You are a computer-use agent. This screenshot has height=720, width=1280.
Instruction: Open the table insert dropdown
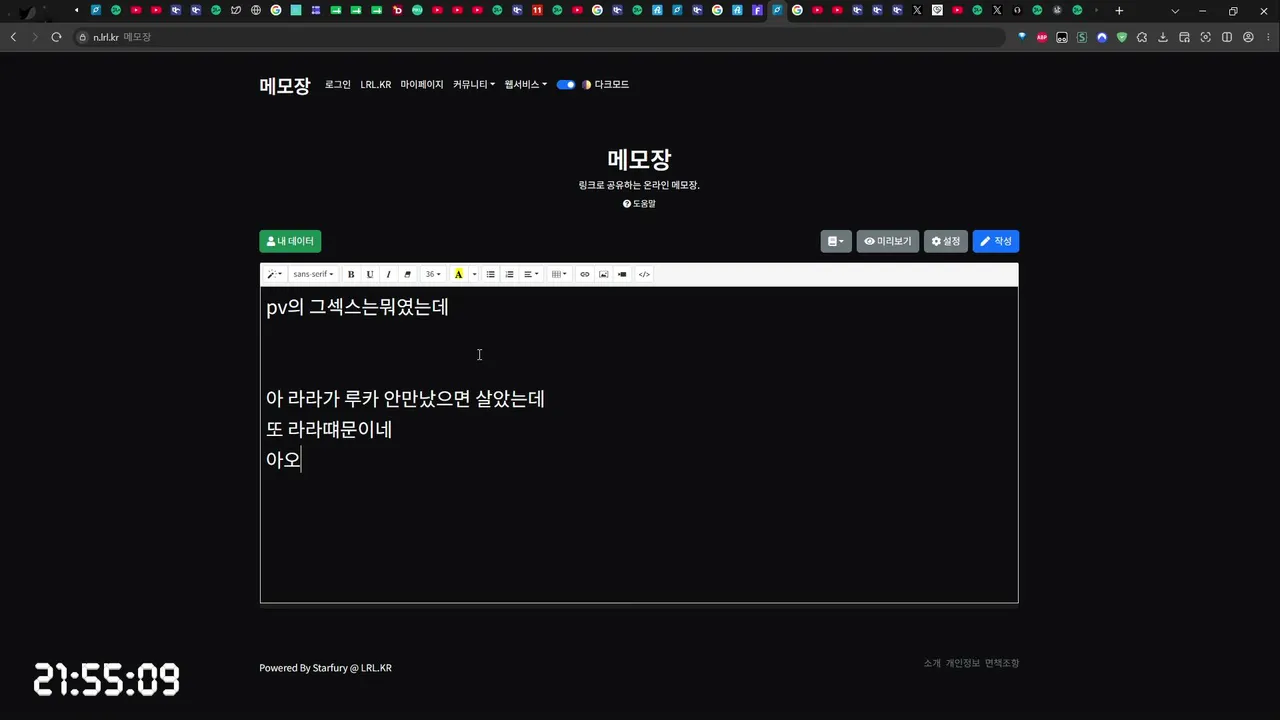tap(559, 274)
